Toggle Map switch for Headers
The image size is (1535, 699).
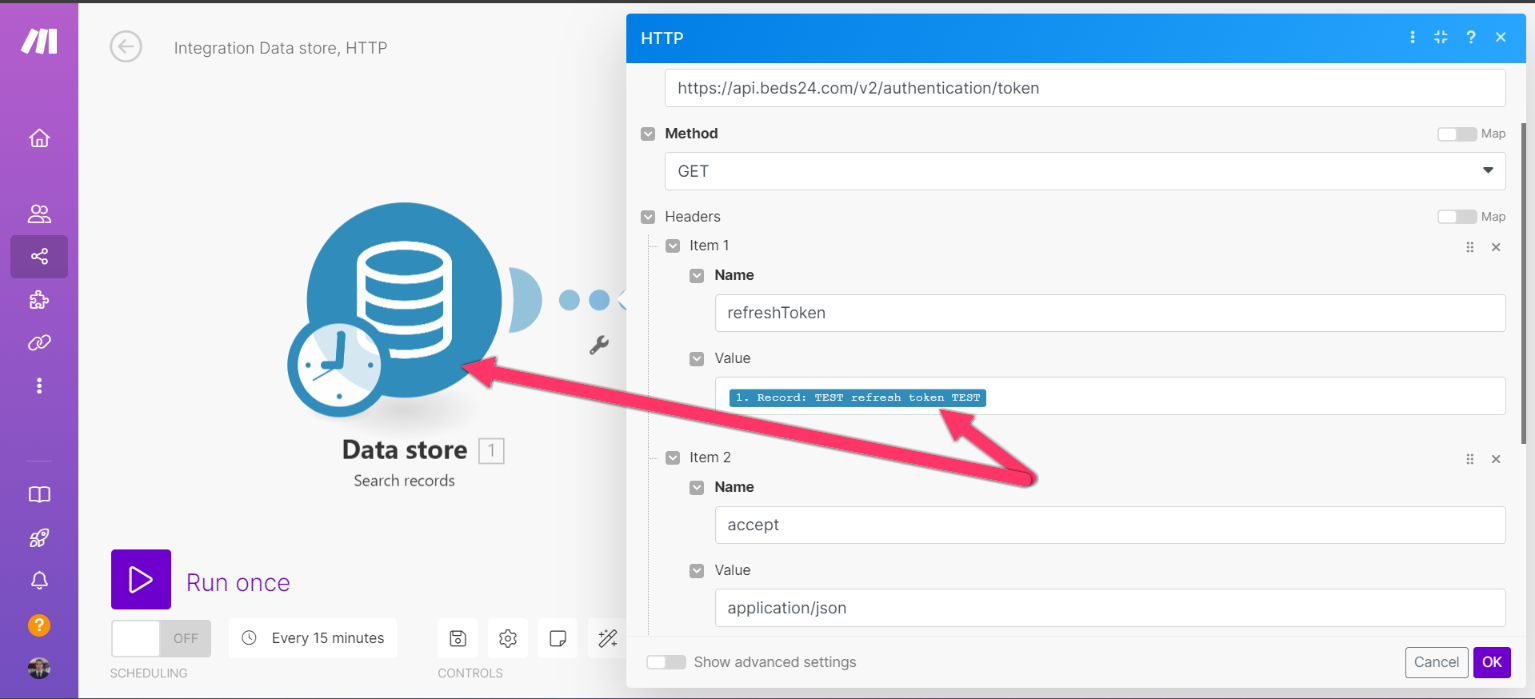(1456, 217)
